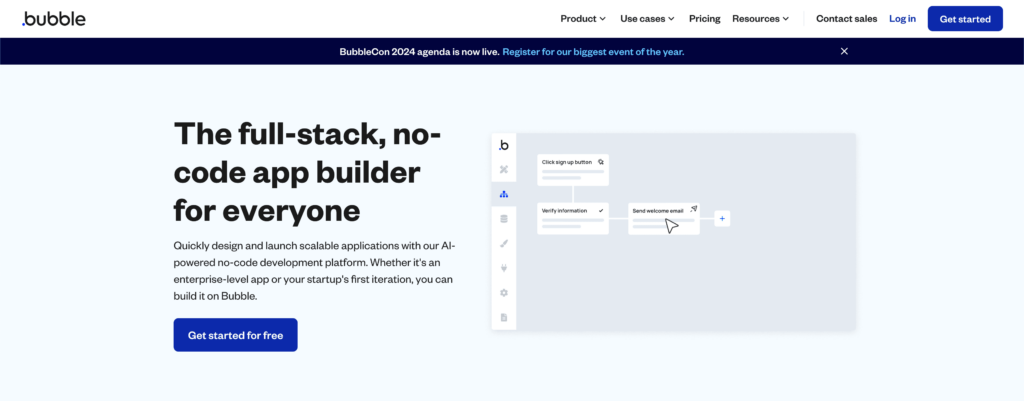Select the Workflow tab icon in editor sidebar
This screenshot has width=1024, height=401.
click(504, 194)
